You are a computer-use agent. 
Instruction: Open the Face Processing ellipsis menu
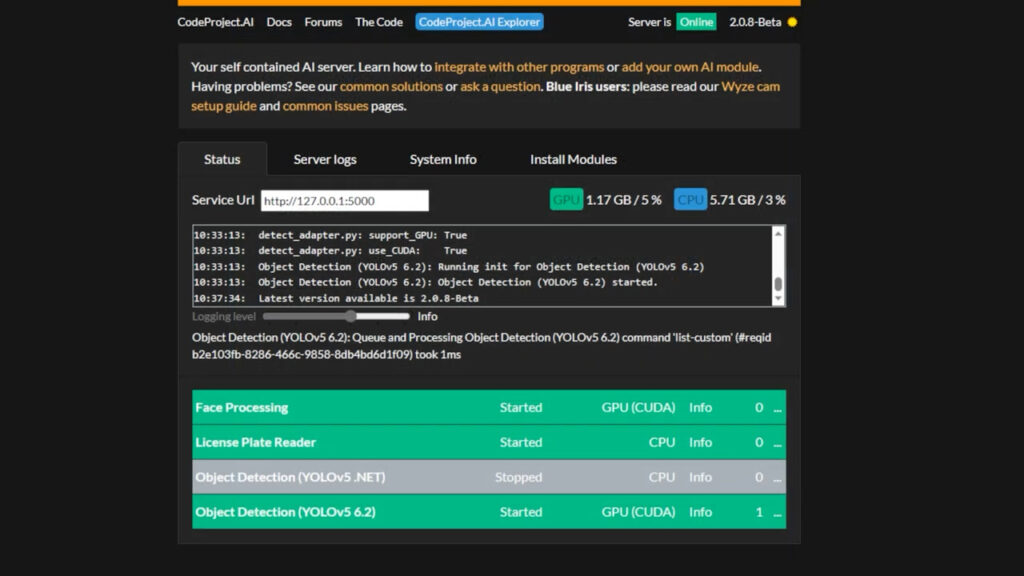(777, 408)
